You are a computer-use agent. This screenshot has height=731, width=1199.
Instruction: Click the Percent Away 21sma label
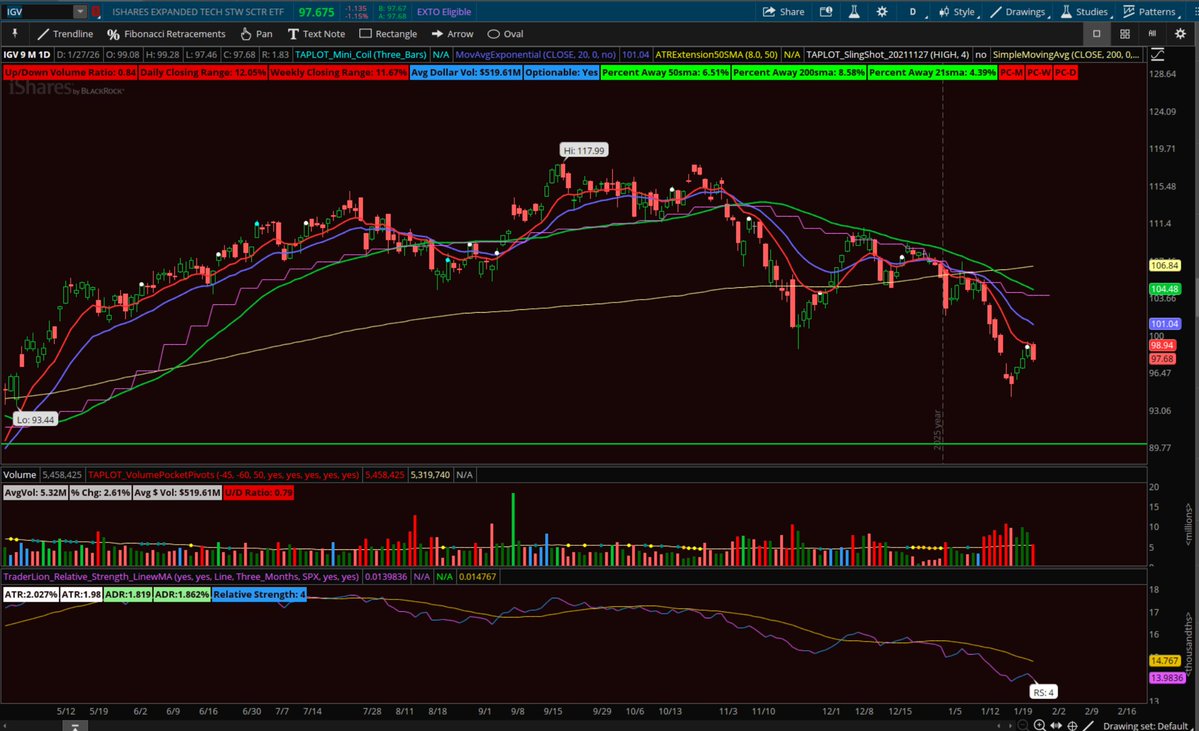click(x=932, y=73)
